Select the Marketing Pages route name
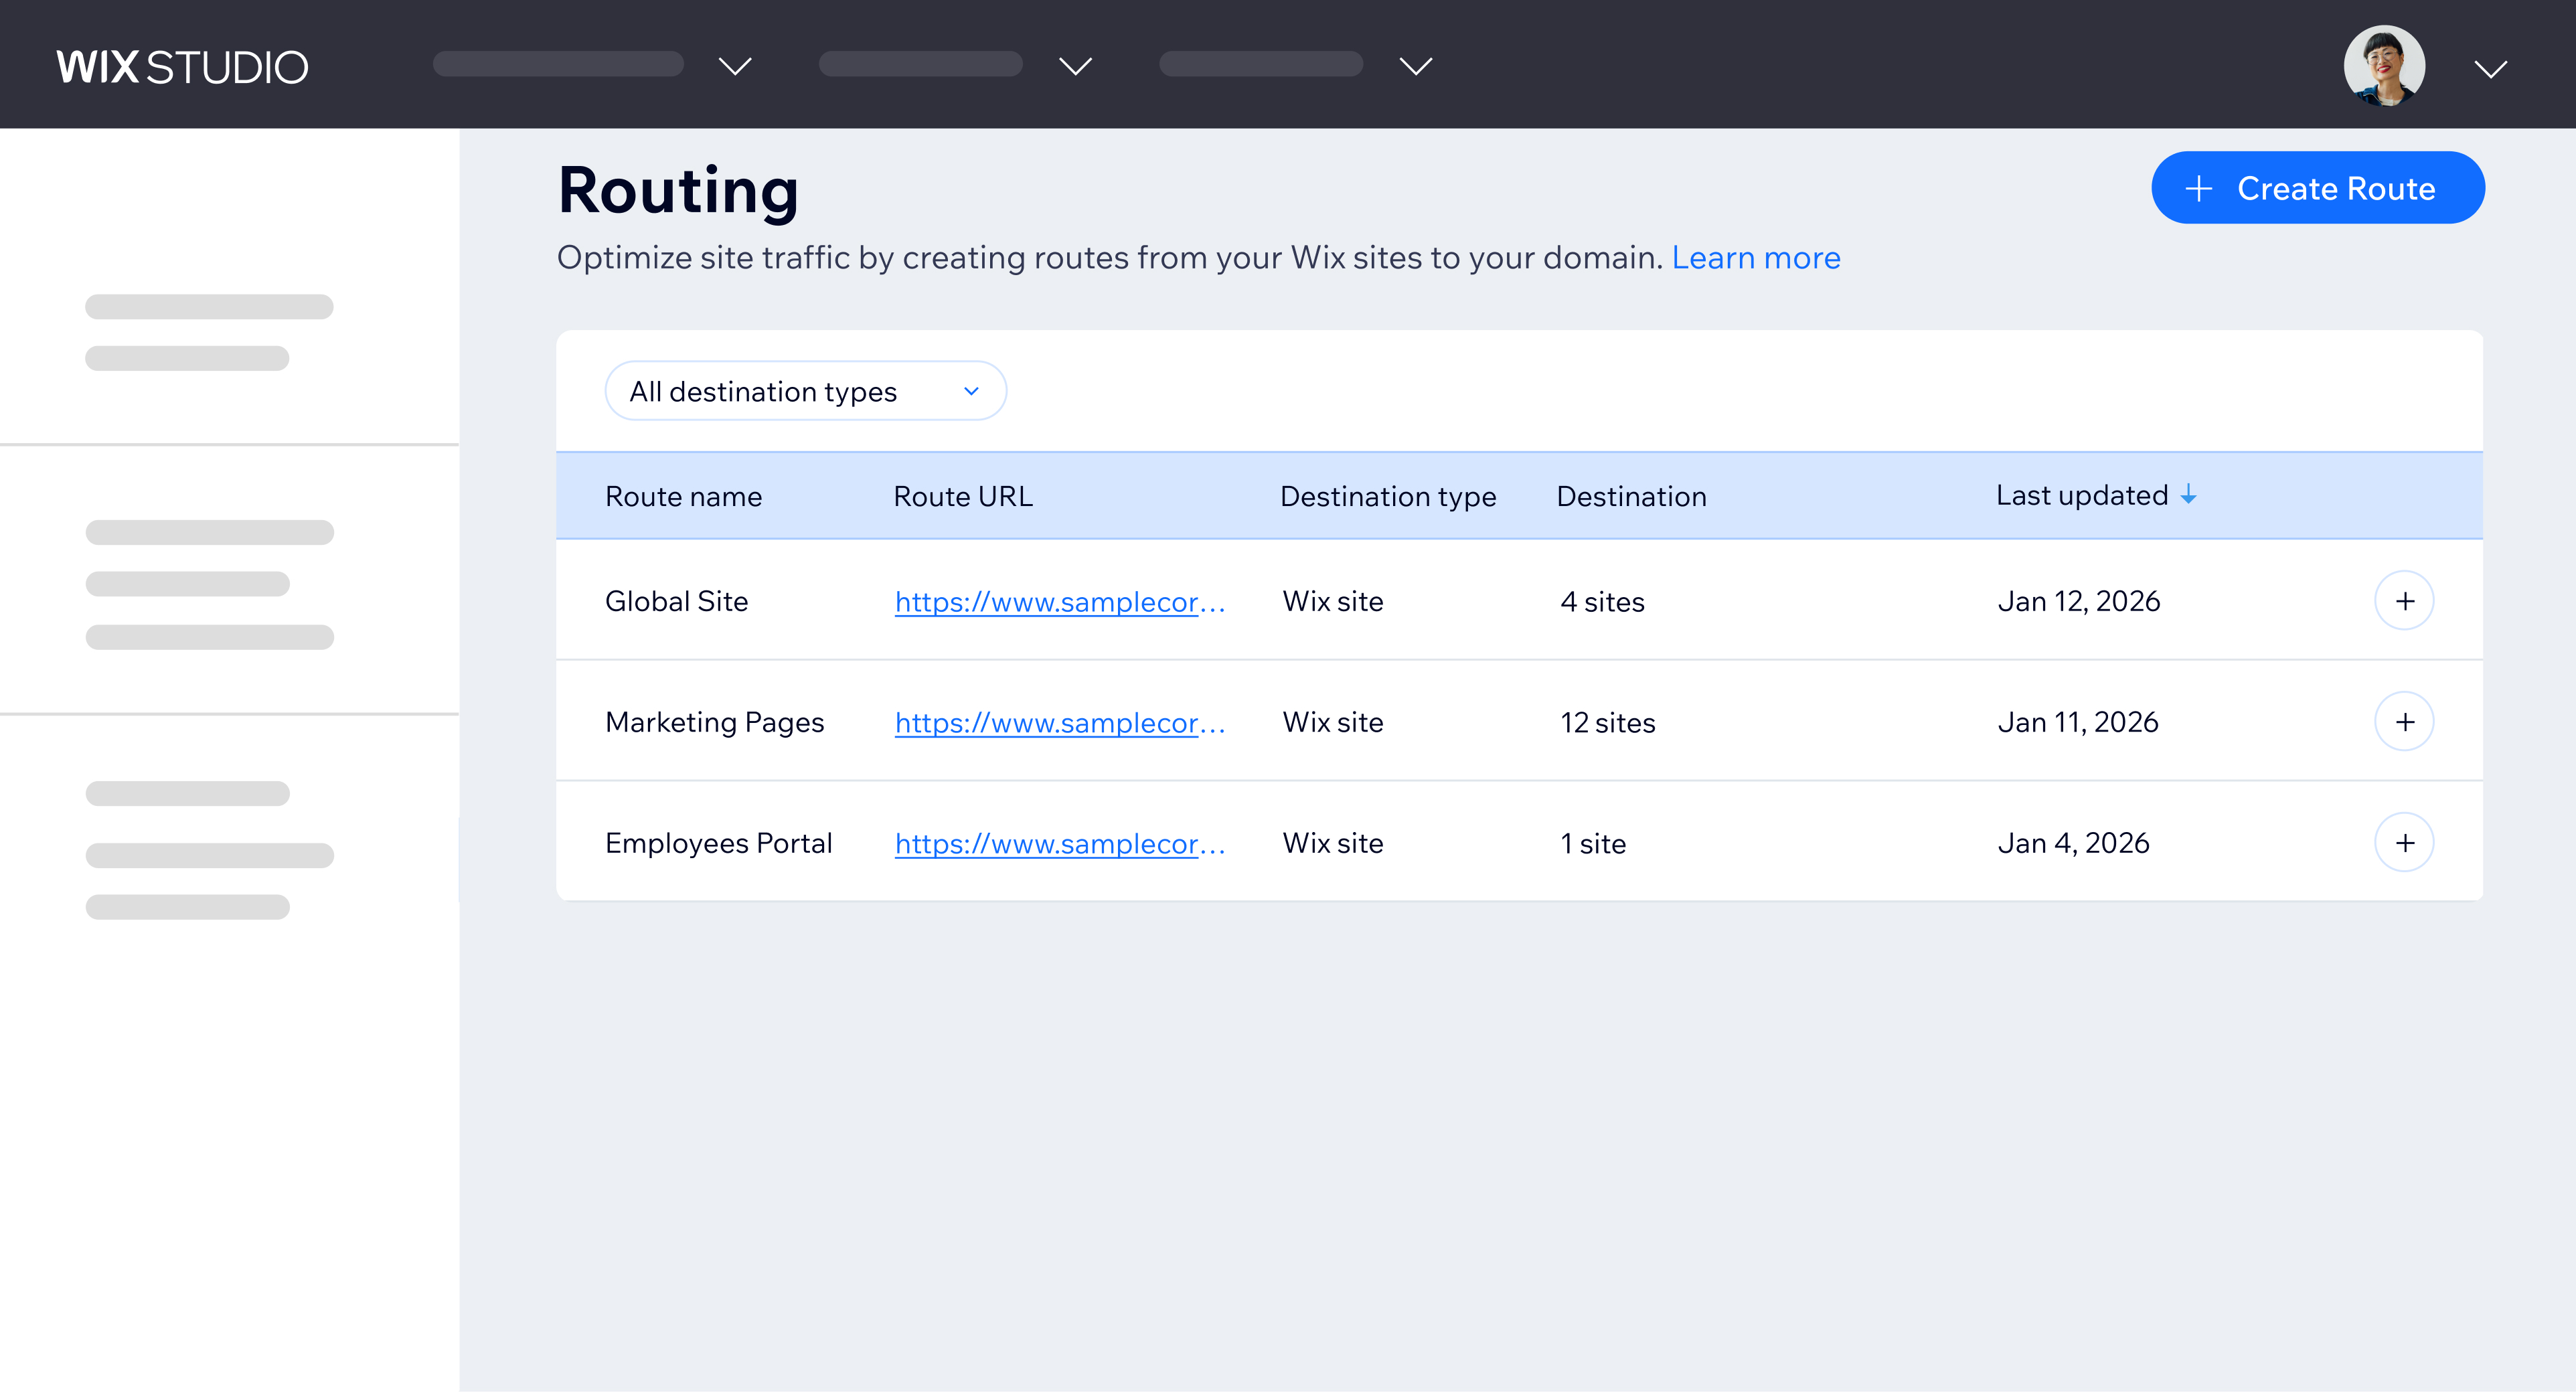Screen dimensions: 2576x1395 (x=714, y=723)
